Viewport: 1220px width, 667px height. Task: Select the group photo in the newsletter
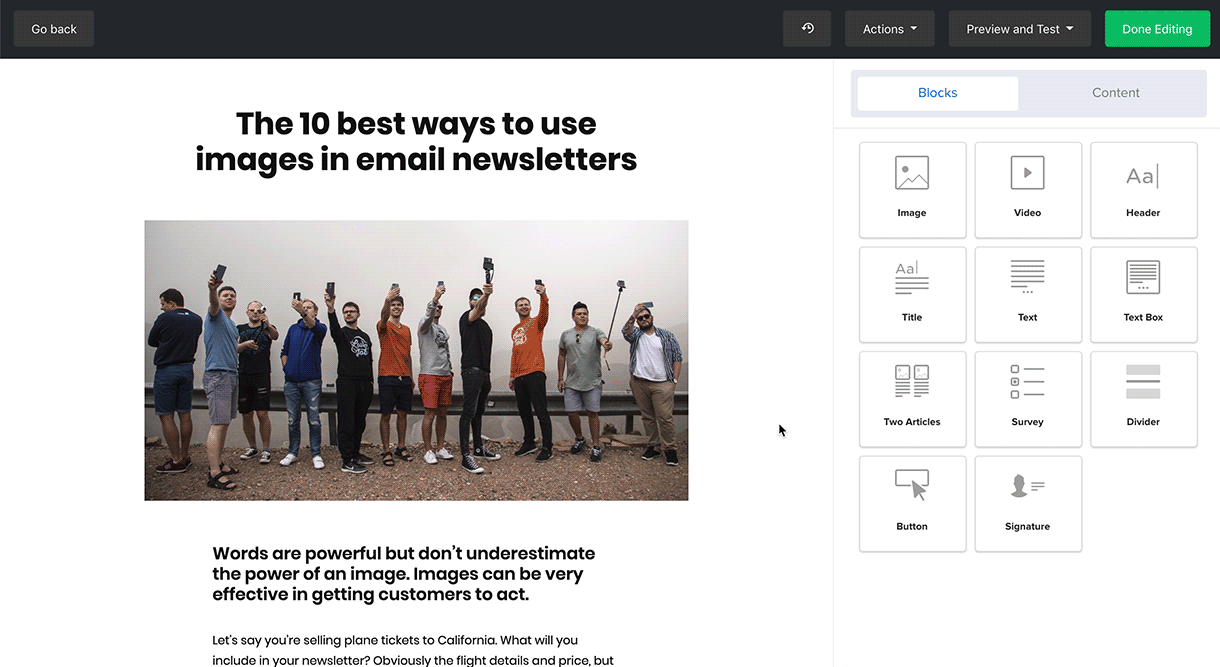pos(416,359)
